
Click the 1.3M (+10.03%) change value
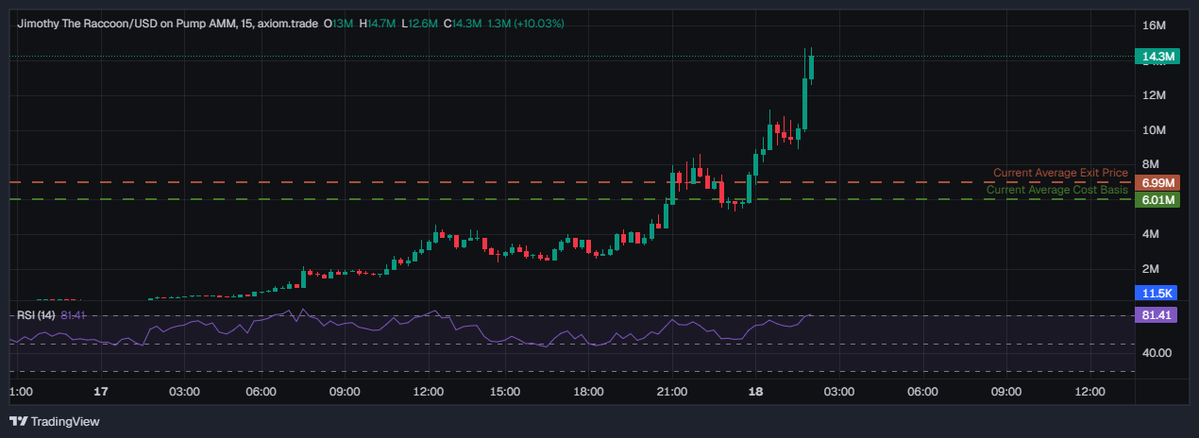click(525, 24)
